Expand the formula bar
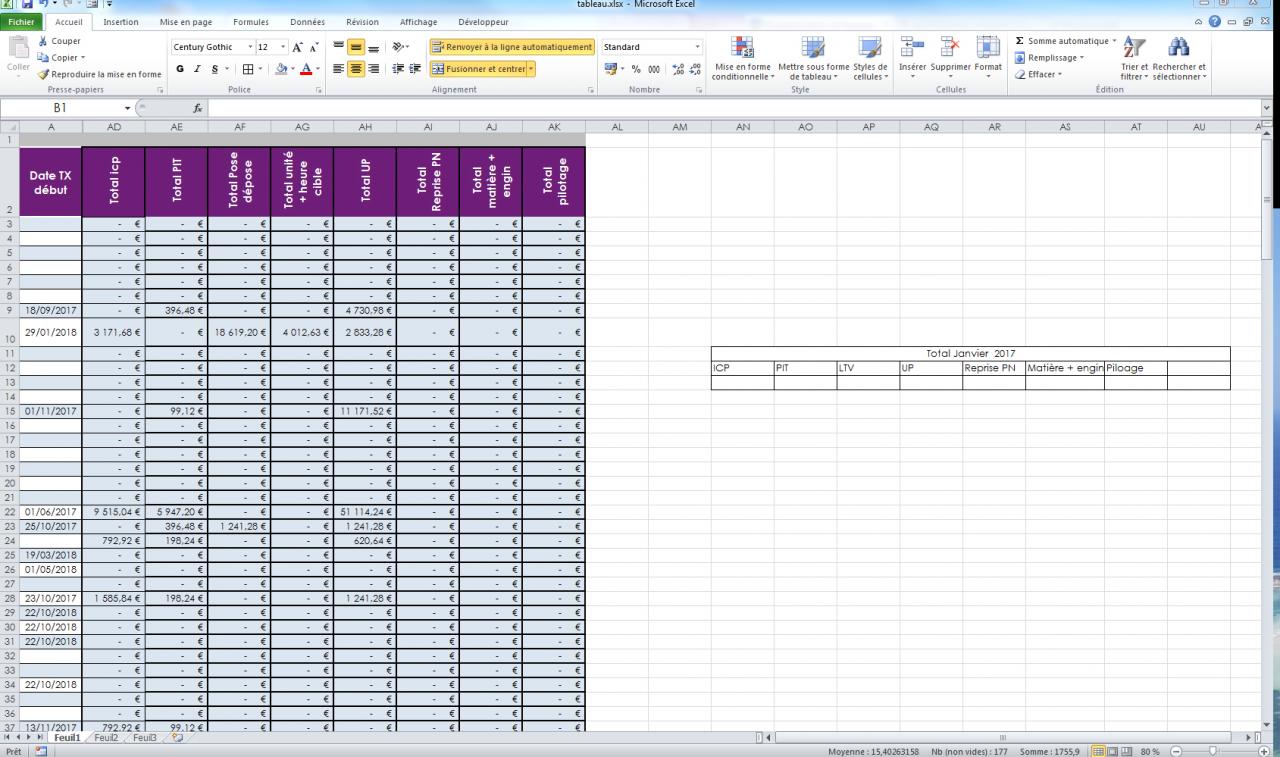Screen dimensions: 1280x757 click(1269, 107)
